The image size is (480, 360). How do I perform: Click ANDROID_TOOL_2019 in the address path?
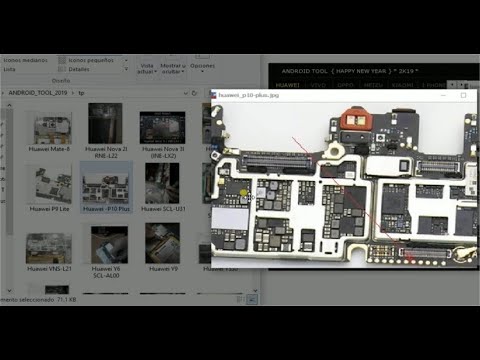click(x=38, y=93)
